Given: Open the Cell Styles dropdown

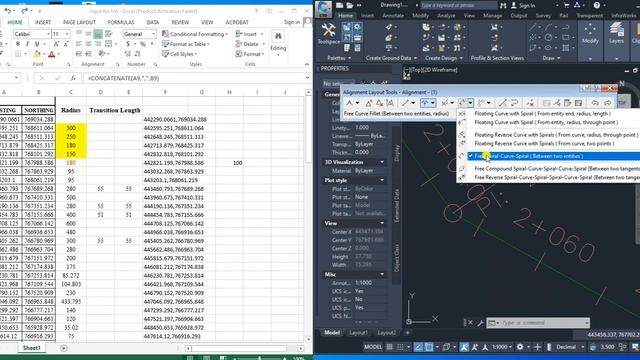Looking at the screenshot, I should click(180, 54).
